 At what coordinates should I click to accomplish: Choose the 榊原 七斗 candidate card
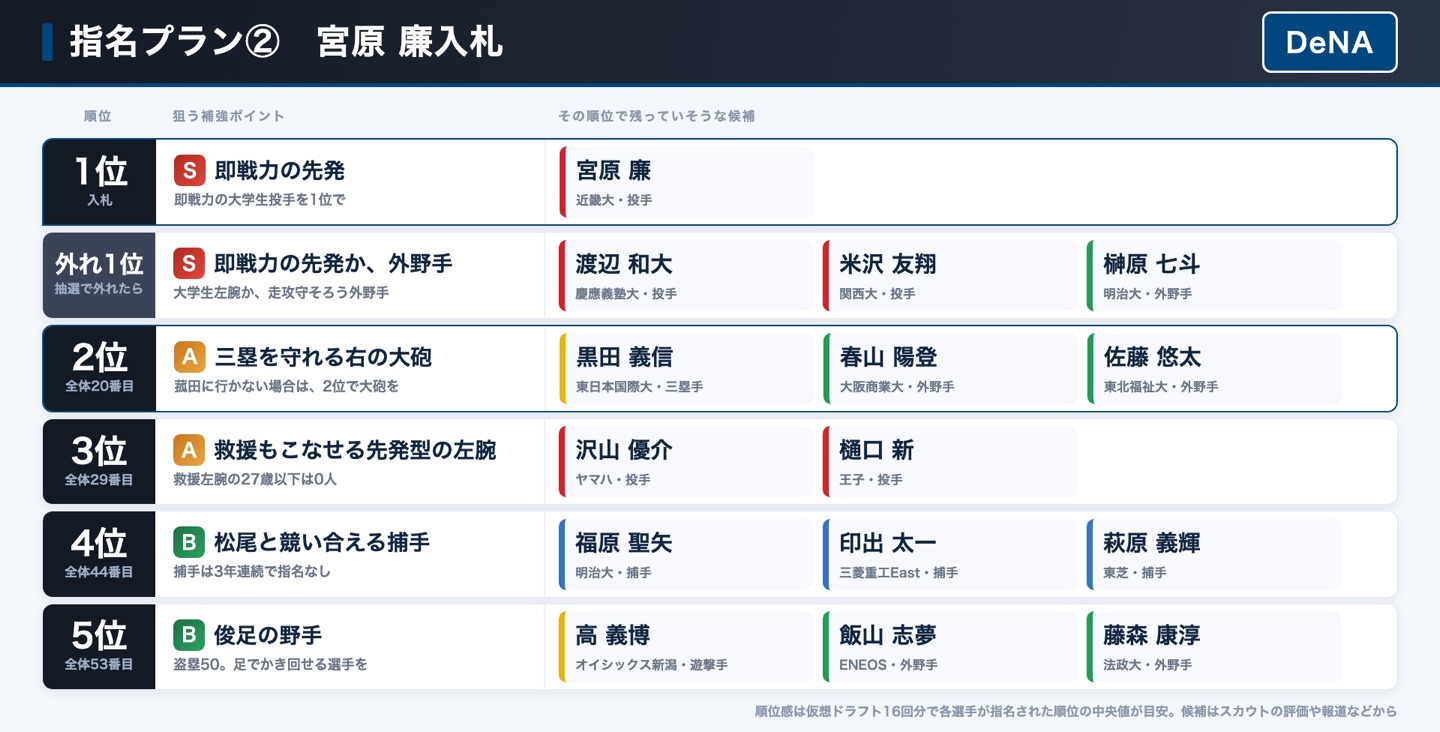(x=1214, y=275)
